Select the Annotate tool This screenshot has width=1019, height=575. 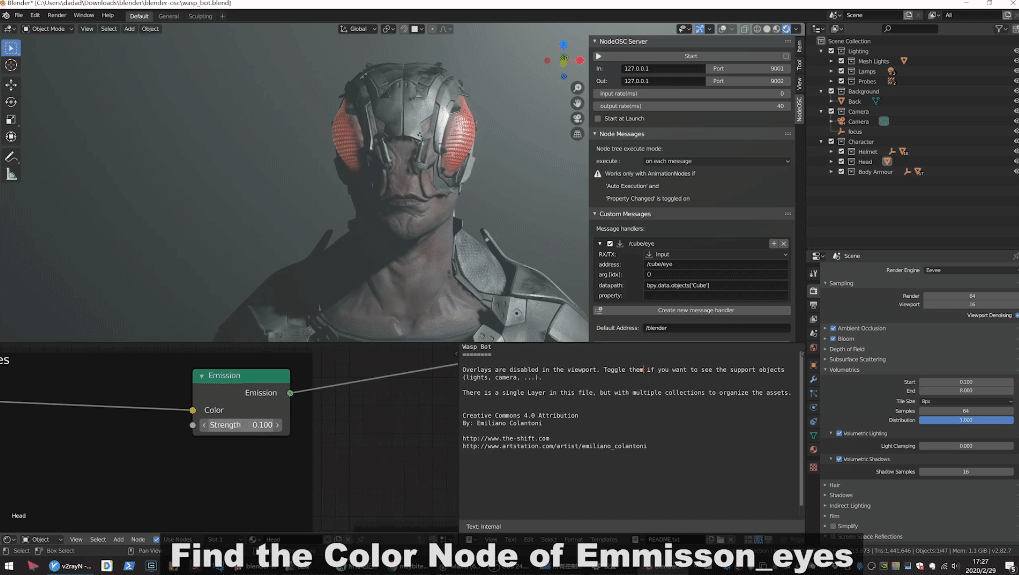click(11, 157)
